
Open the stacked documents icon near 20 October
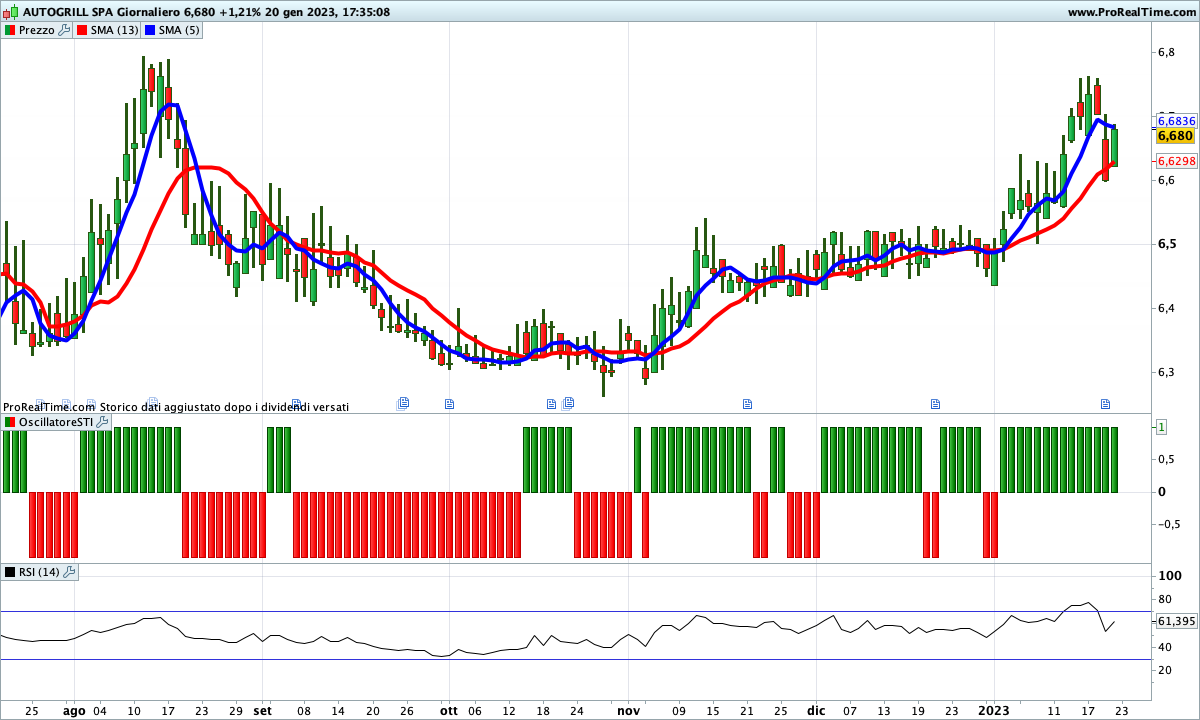568,403
